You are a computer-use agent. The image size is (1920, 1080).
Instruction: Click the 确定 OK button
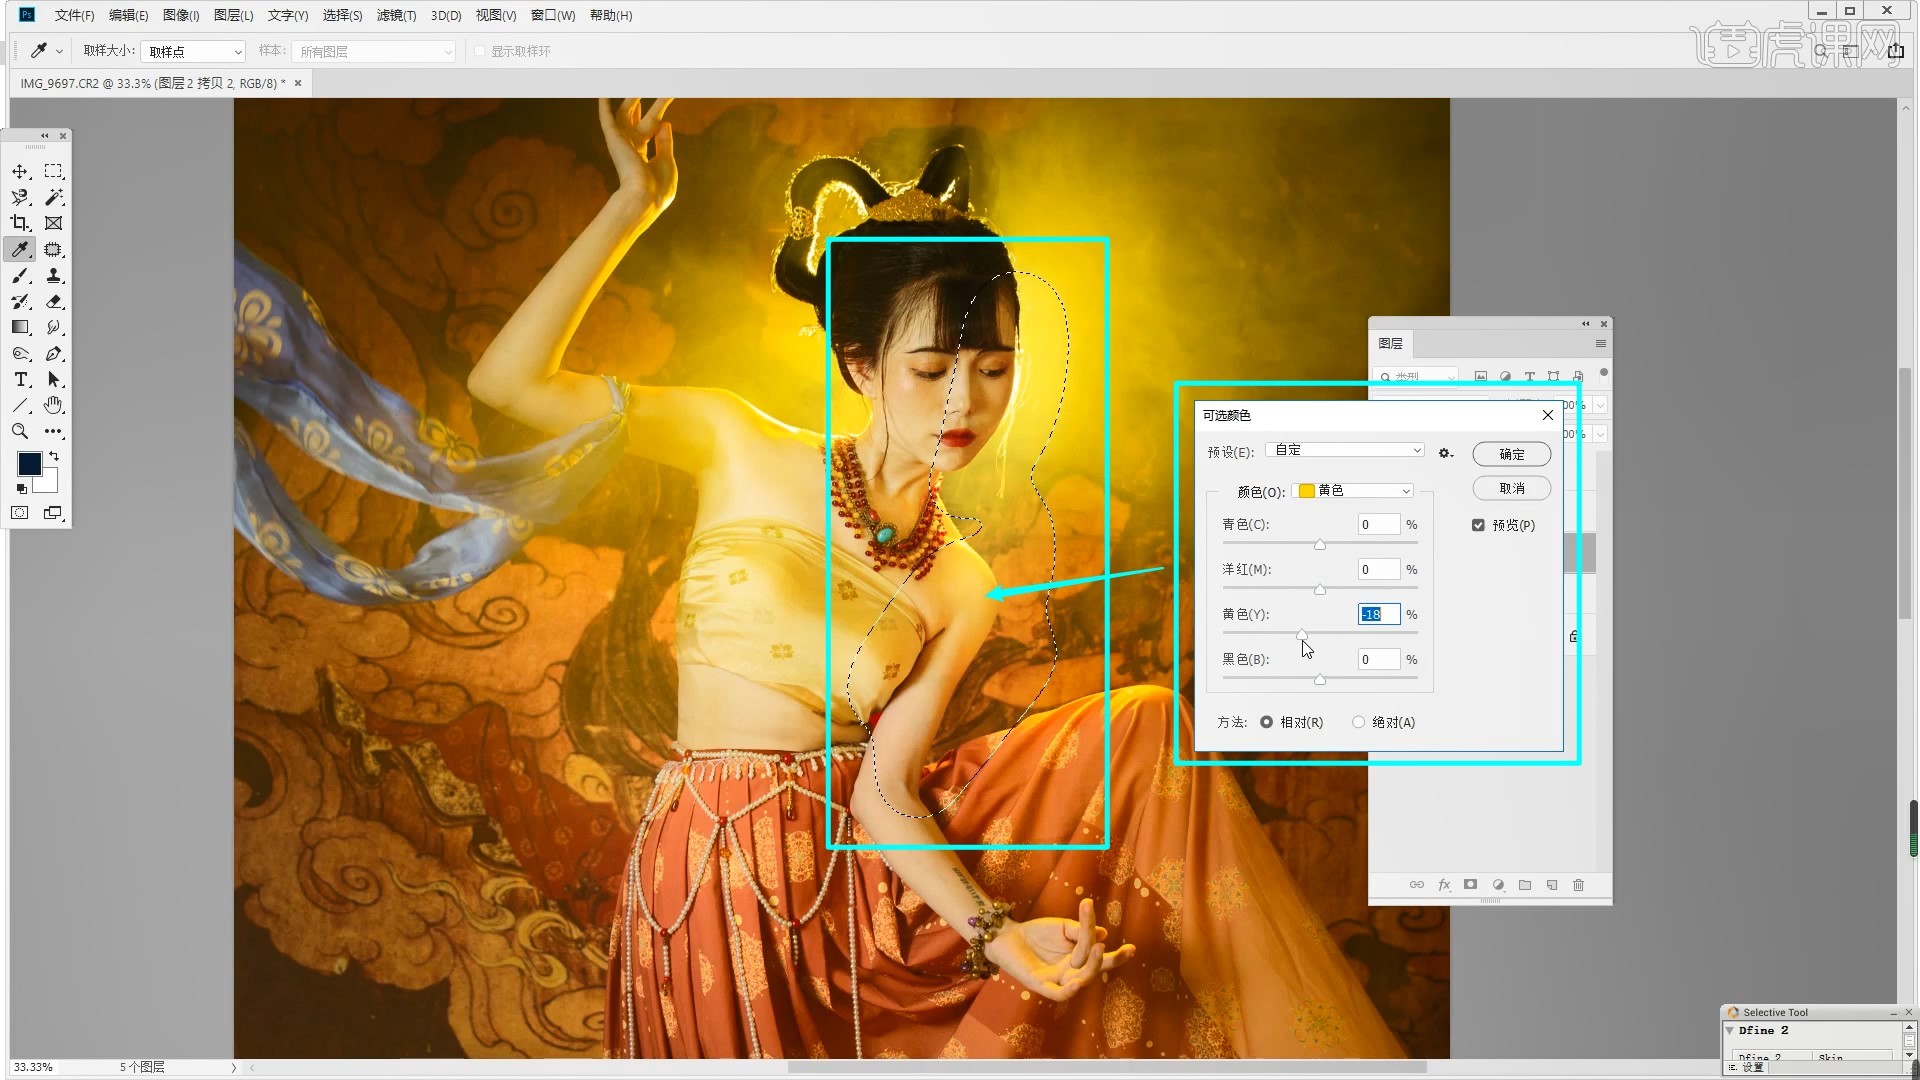pyautogui.click(x=1511, y=454)
